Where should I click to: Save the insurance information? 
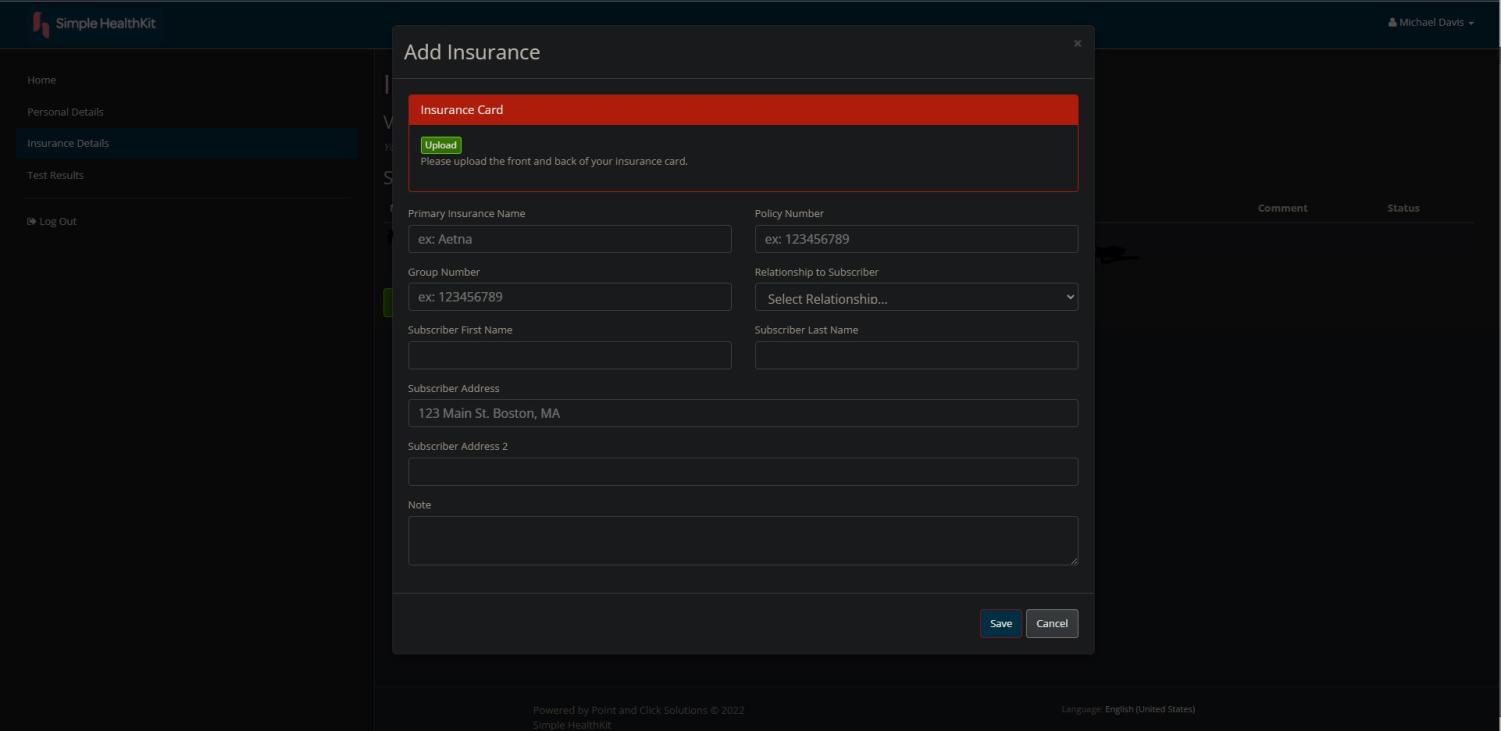point(1000,623)
